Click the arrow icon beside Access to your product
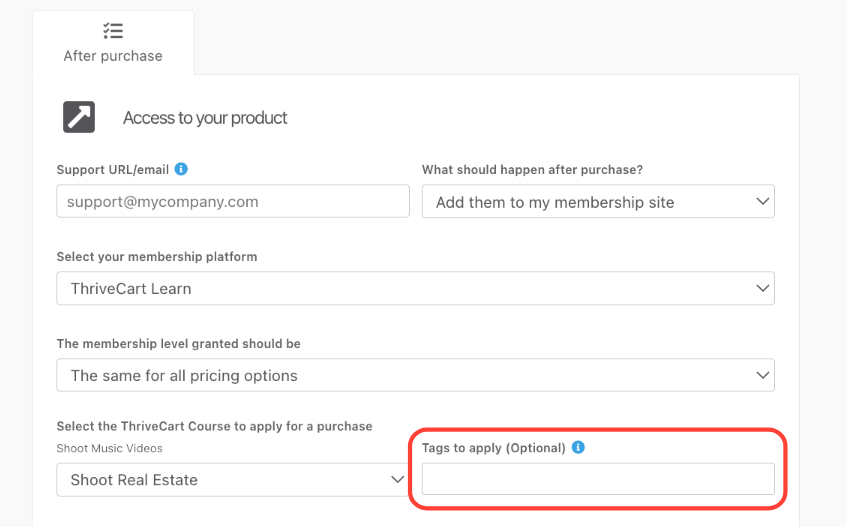Viewport: 846px width, 527px height. [79, 117]
